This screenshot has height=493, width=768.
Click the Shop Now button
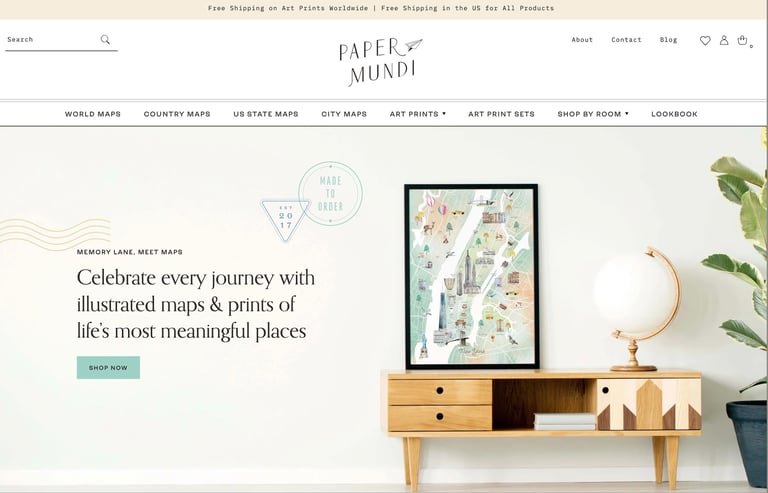pyautogui.click(x=108, y=368)
